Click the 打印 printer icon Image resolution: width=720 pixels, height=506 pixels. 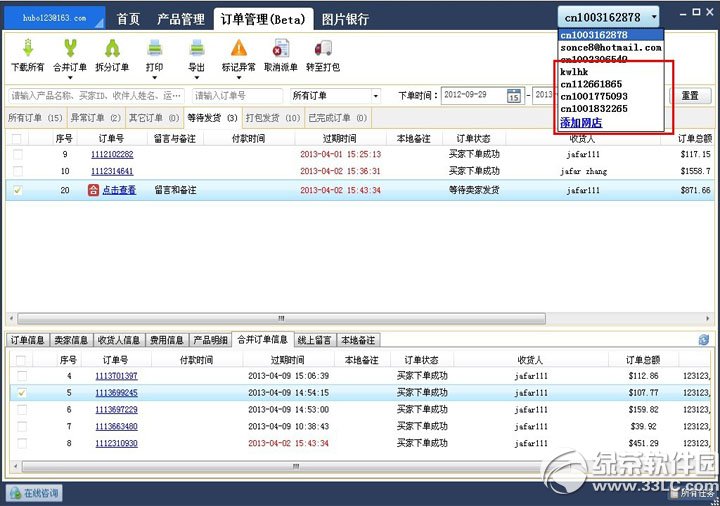pyautogui.click(x=155, y=48)
